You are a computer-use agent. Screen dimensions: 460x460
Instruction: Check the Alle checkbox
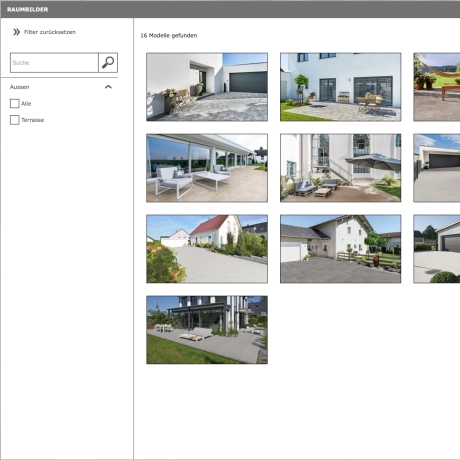pyautogui.click(x=15, y=104)
